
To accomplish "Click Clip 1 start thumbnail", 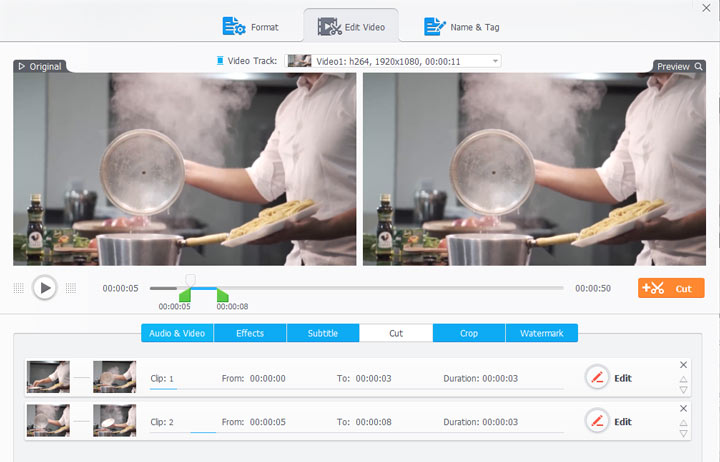I will coord(48,377).
